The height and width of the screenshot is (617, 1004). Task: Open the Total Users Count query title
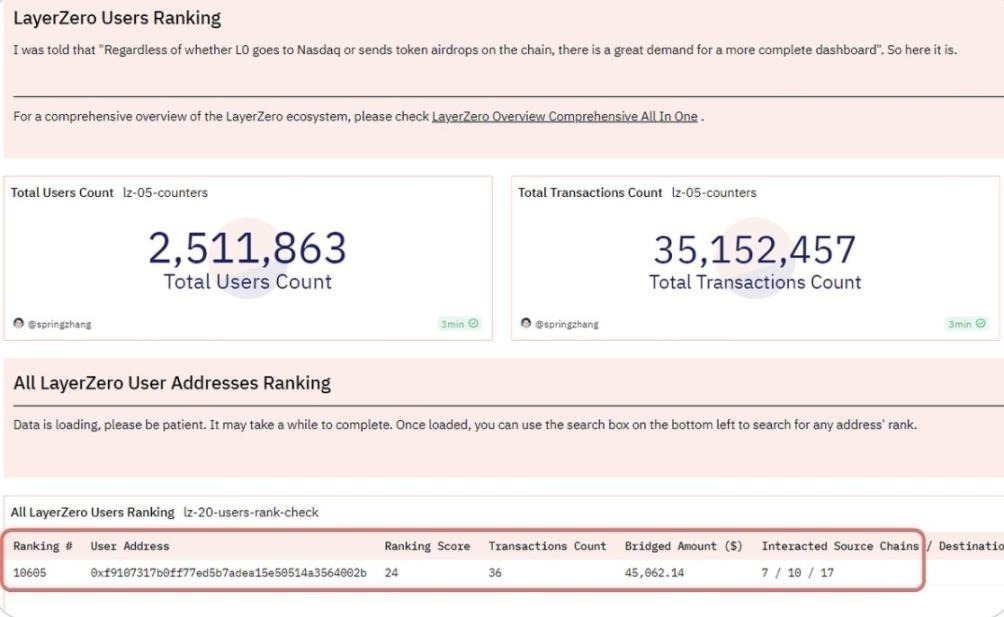(x=62, y=193)
